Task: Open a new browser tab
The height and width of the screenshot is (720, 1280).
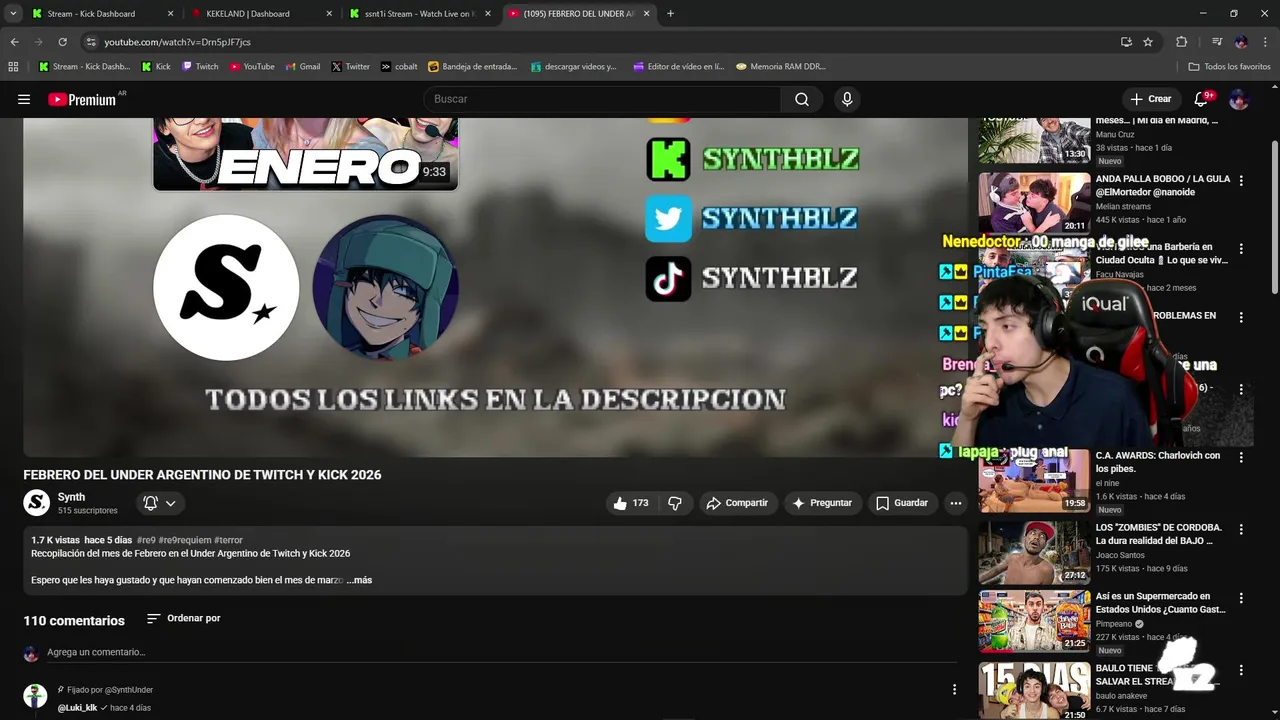Action: (x=670, y=14)
